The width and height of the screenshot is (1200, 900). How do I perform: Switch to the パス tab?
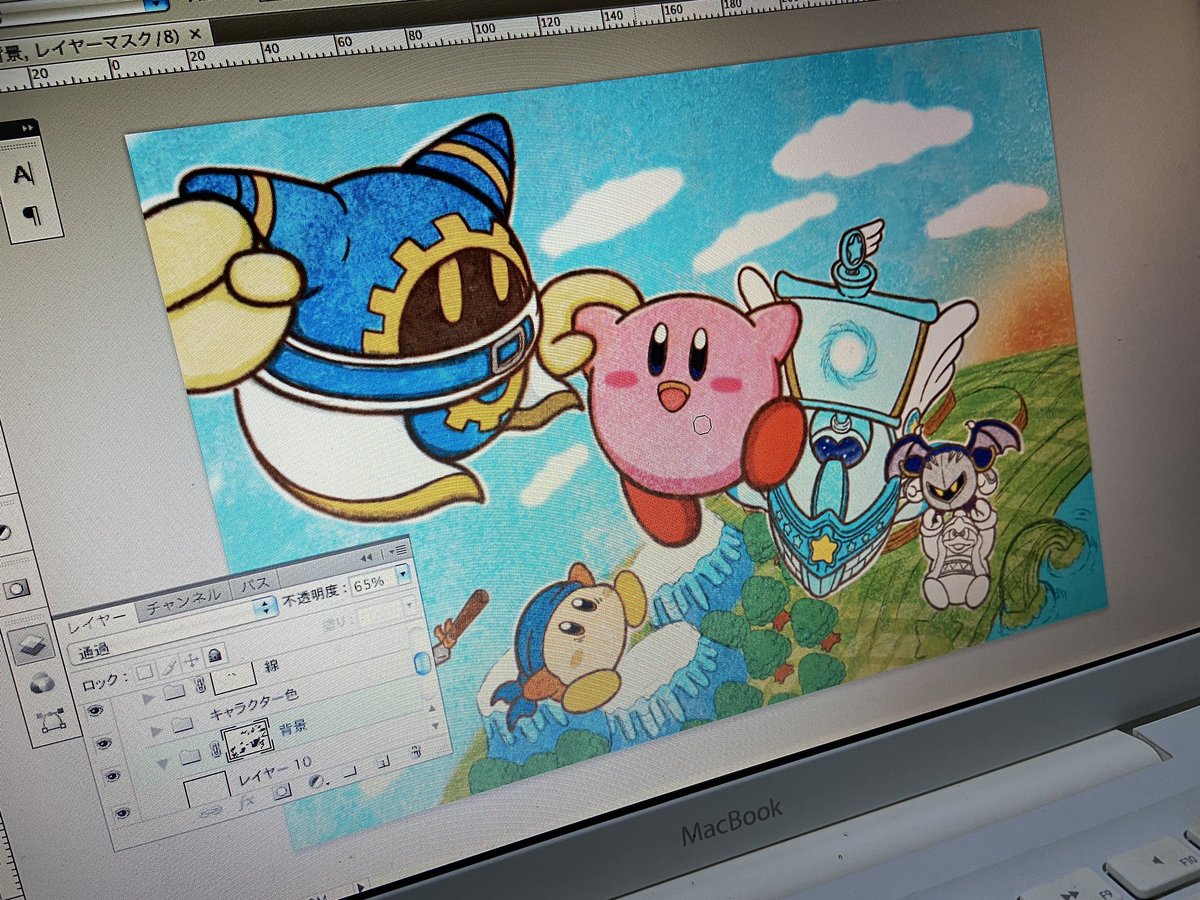point(255,584)
